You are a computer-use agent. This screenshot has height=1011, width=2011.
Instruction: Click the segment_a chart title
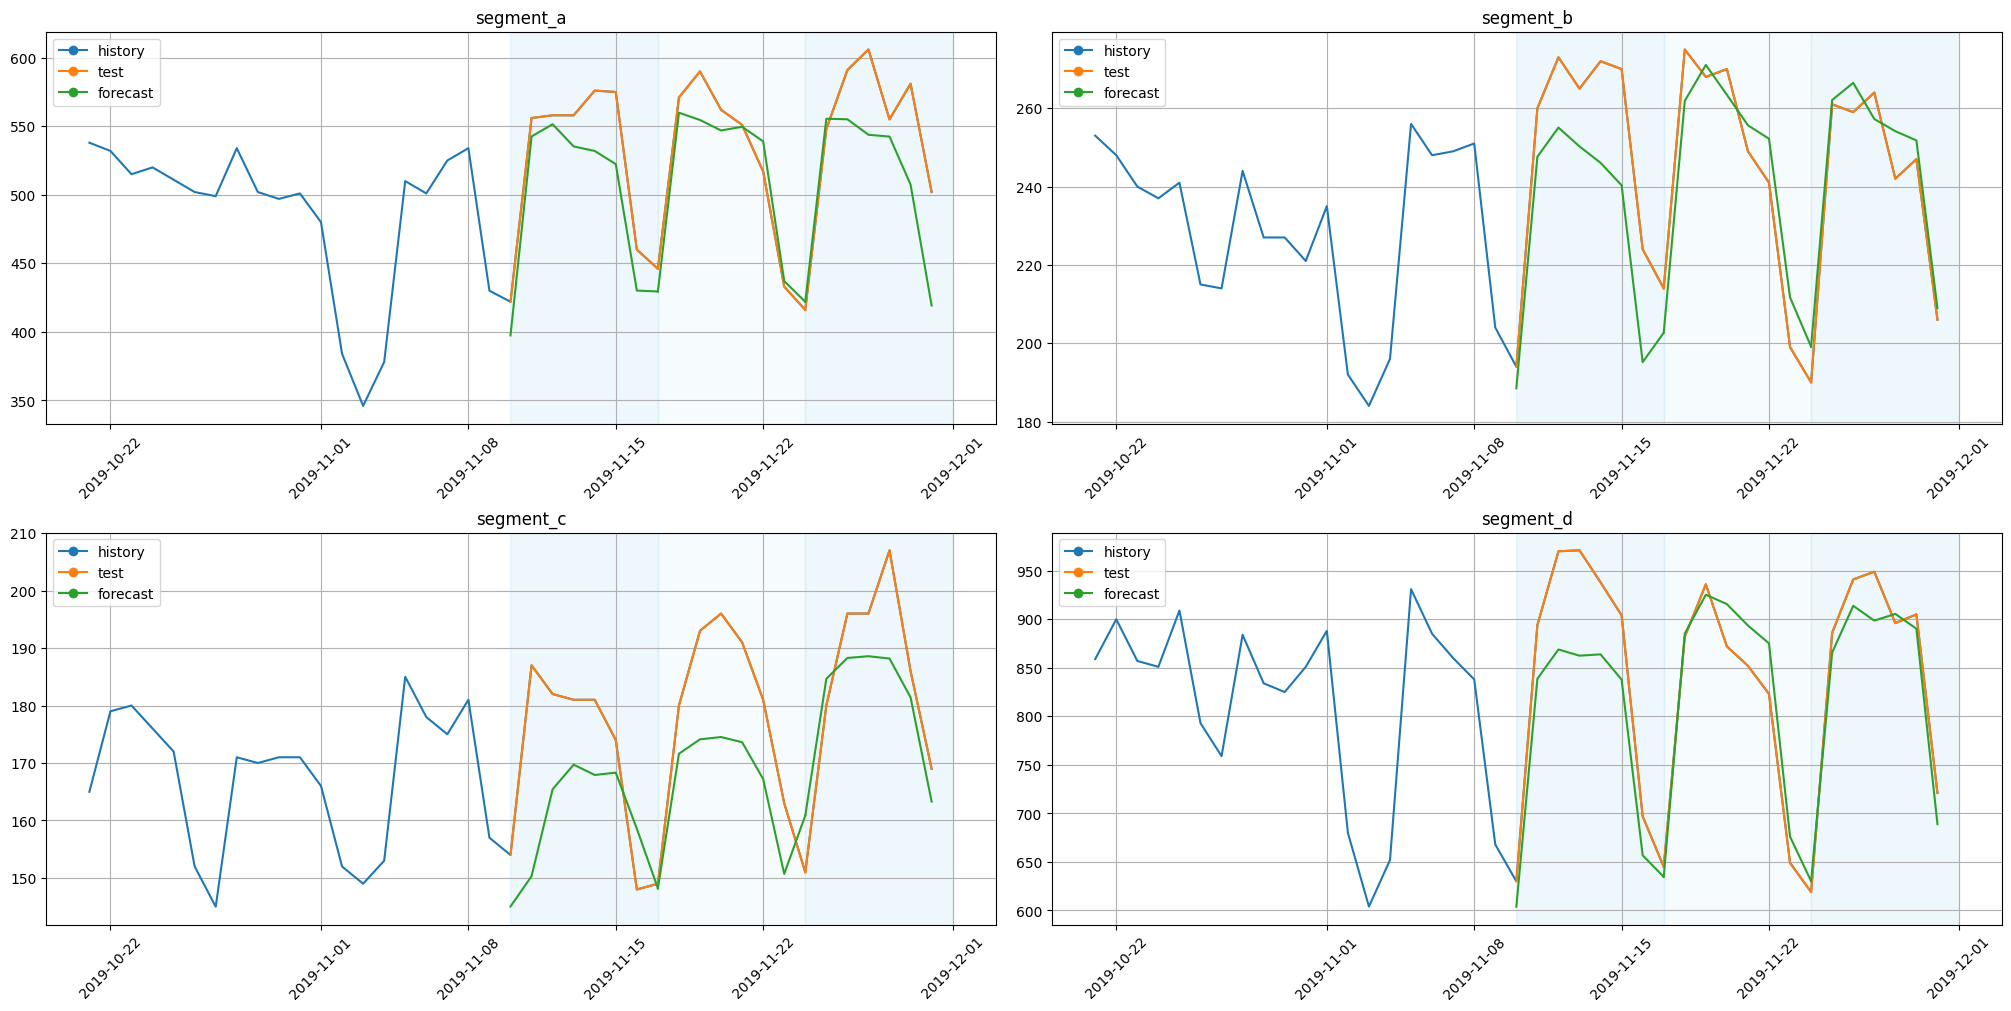(x=520, y=18)
